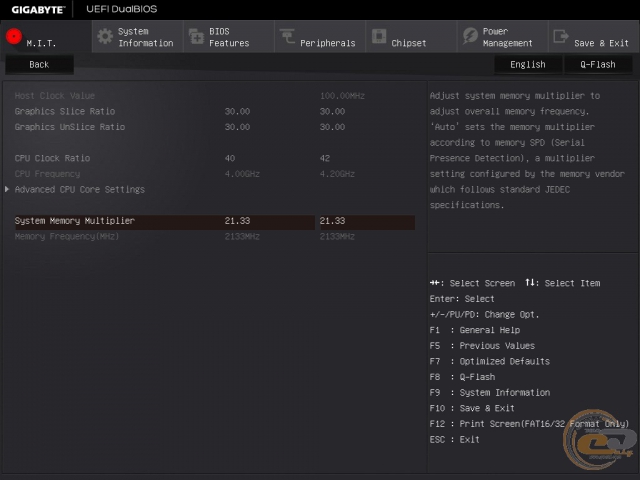Click the 4.00GHz CPU frequency value

click(x=242, y=174)
